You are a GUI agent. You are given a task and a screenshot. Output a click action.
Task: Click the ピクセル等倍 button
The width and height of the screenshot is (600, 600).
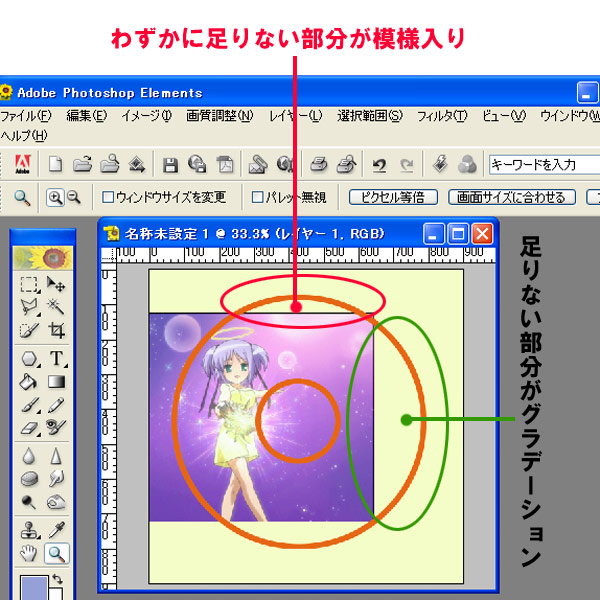393,197
